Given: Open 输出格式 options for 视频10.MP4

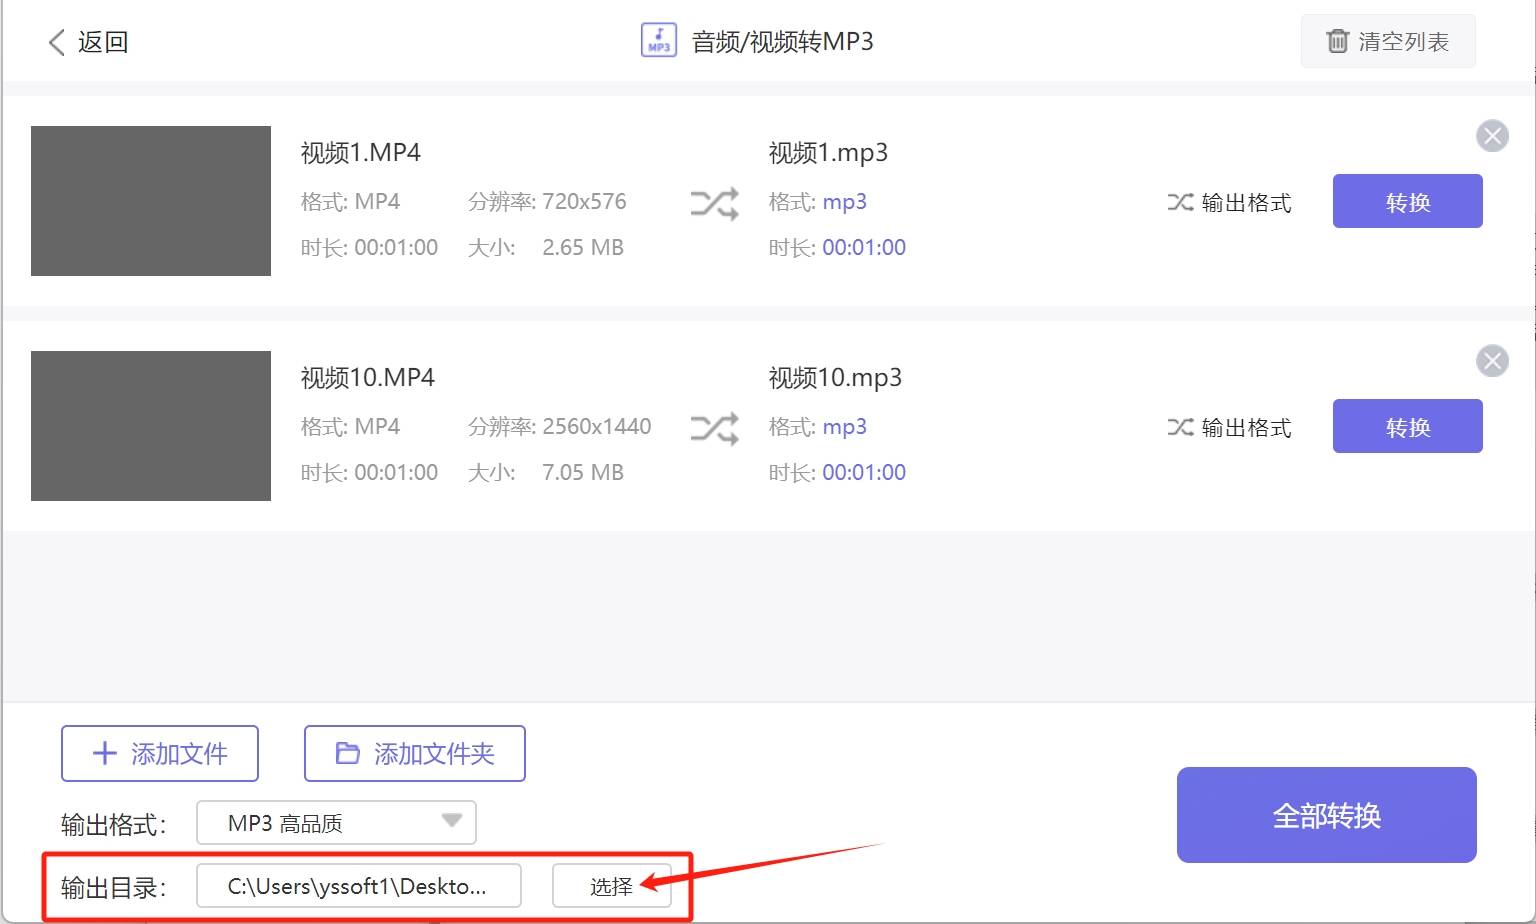Looking at the screenshot, I should click(x=1229, y=427).
